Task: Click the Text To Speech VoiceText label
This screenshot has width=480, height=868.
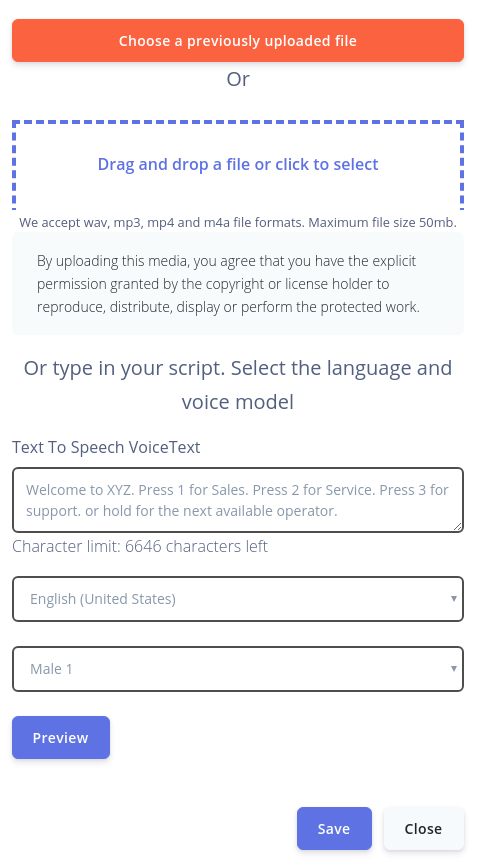Action: click(106, 447)
